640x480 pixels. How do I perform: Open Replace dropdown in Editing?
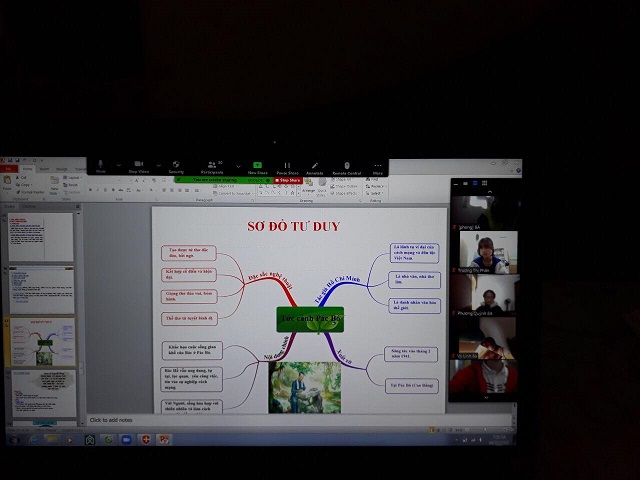pyautogui.click(x=376, y=186)
